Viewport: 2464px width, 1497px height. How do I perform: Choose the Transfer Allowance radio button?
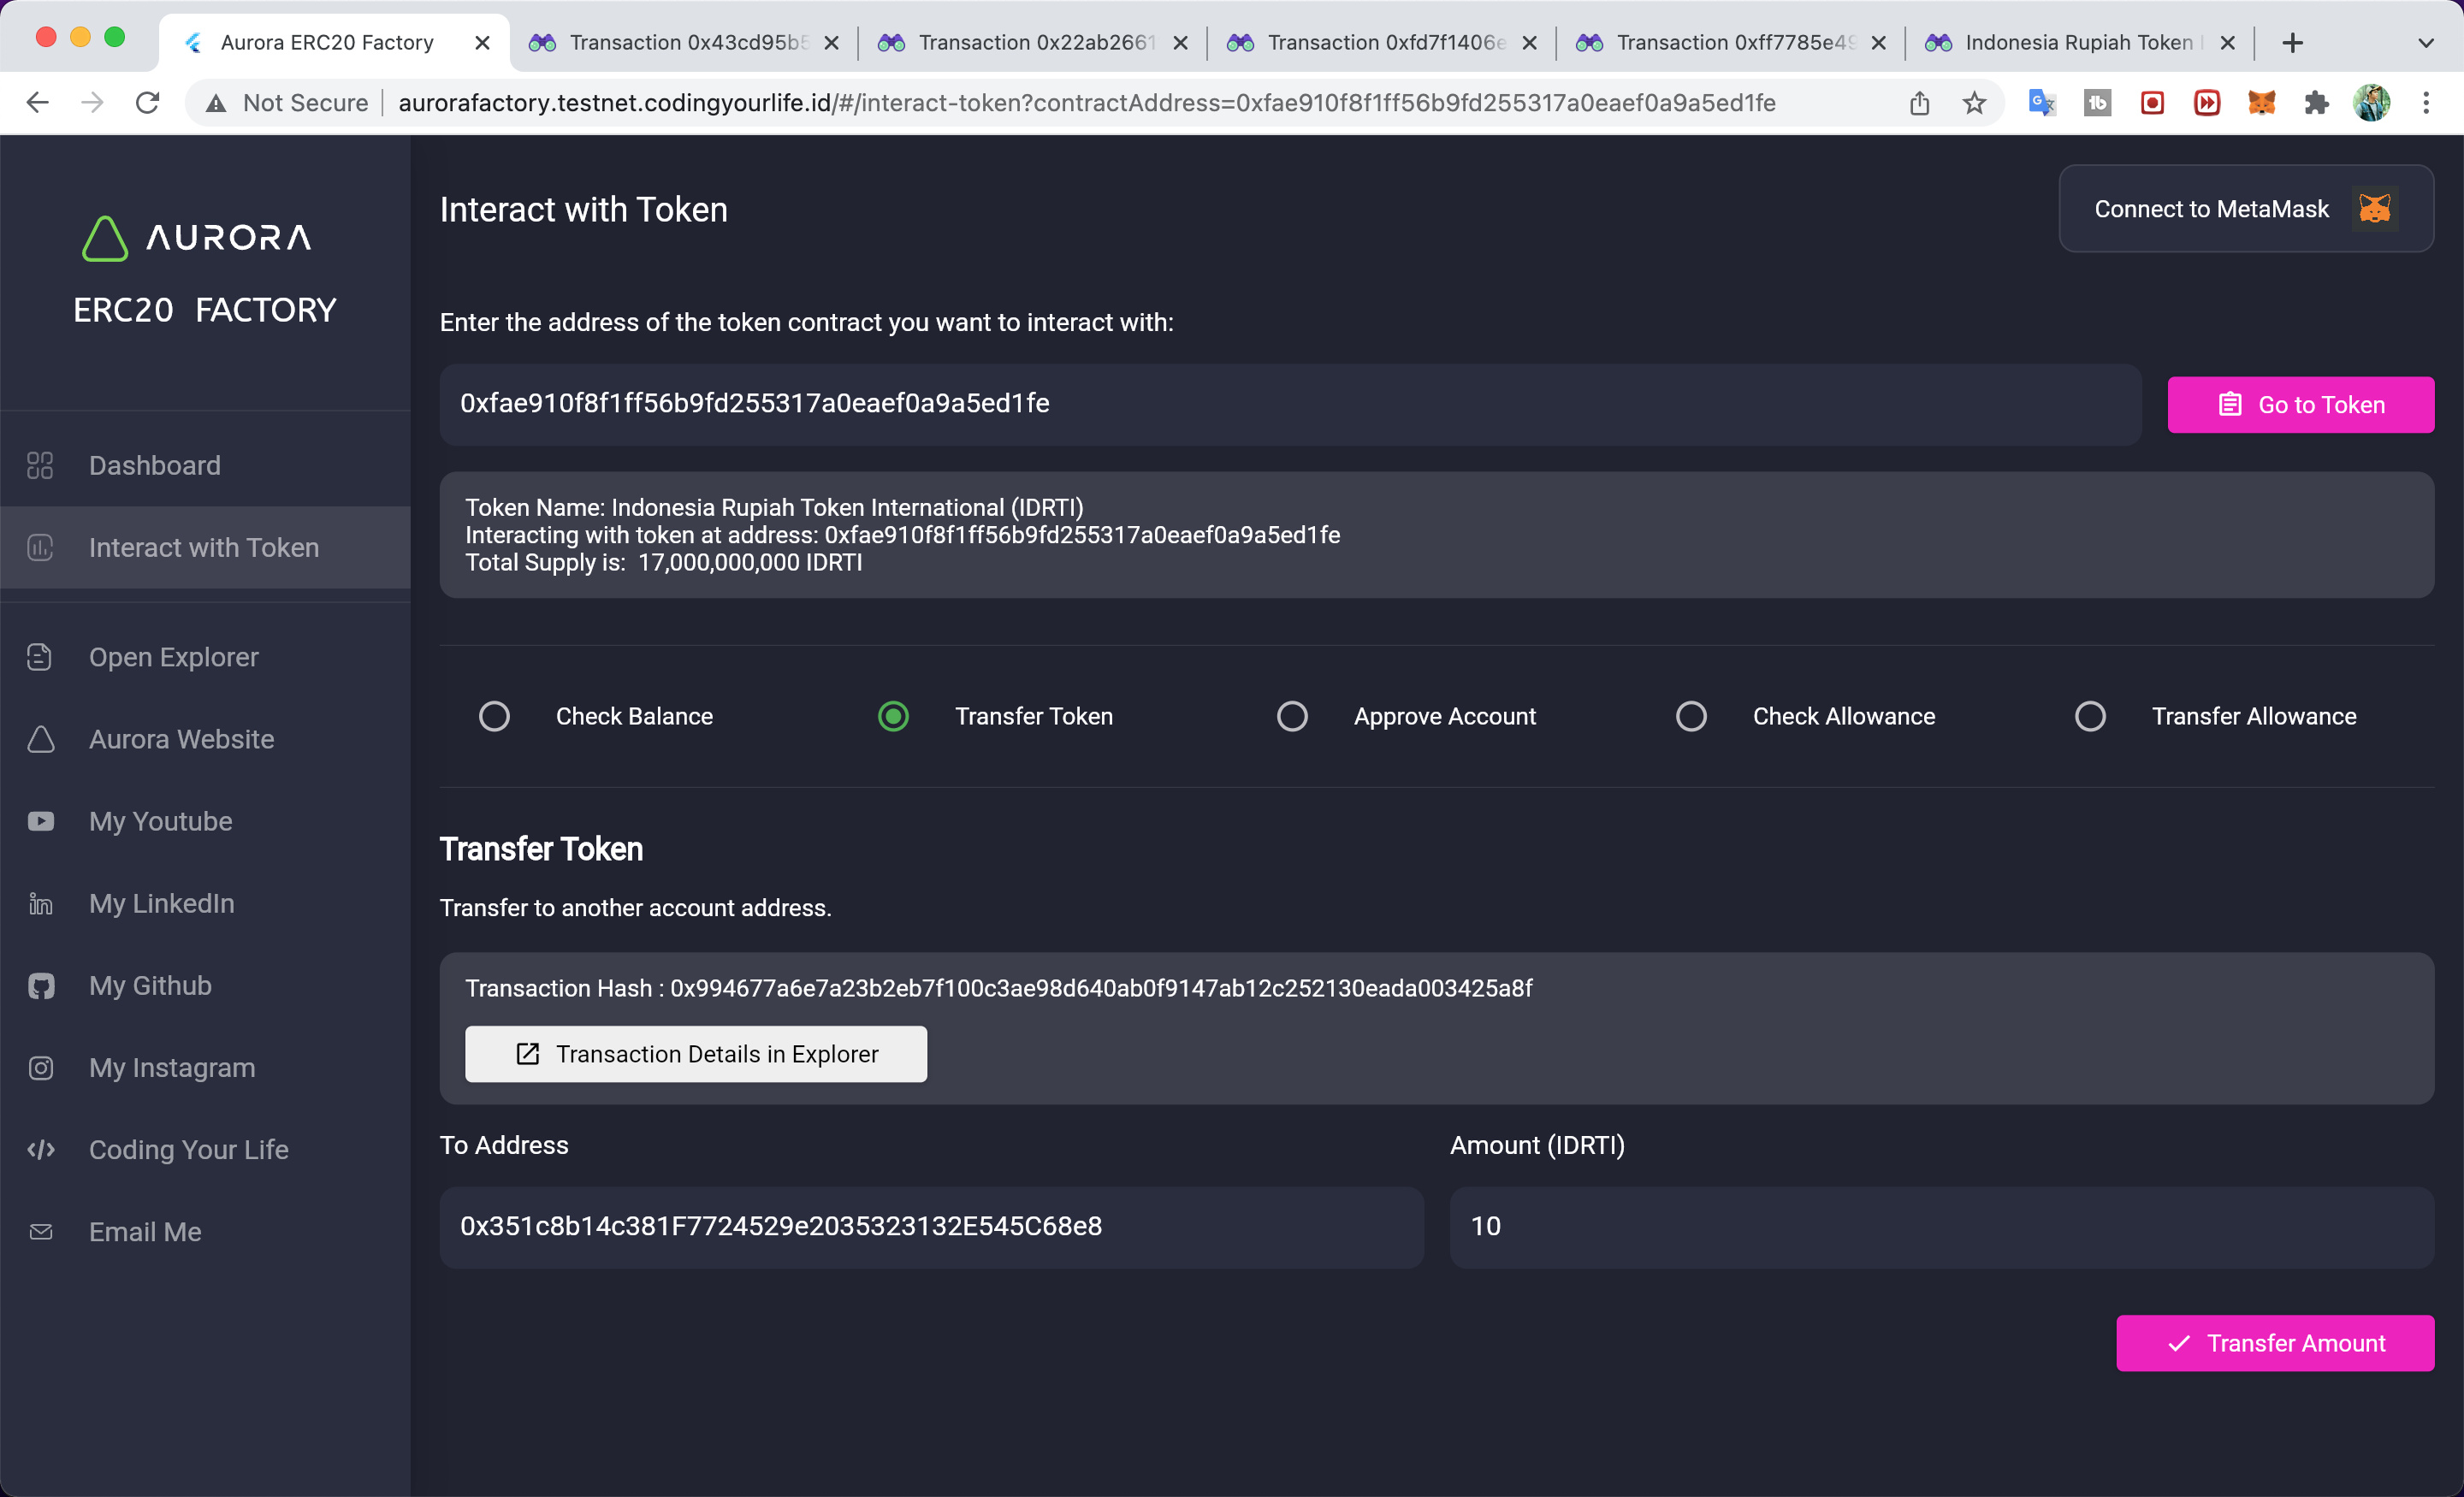click(2090, 717)
